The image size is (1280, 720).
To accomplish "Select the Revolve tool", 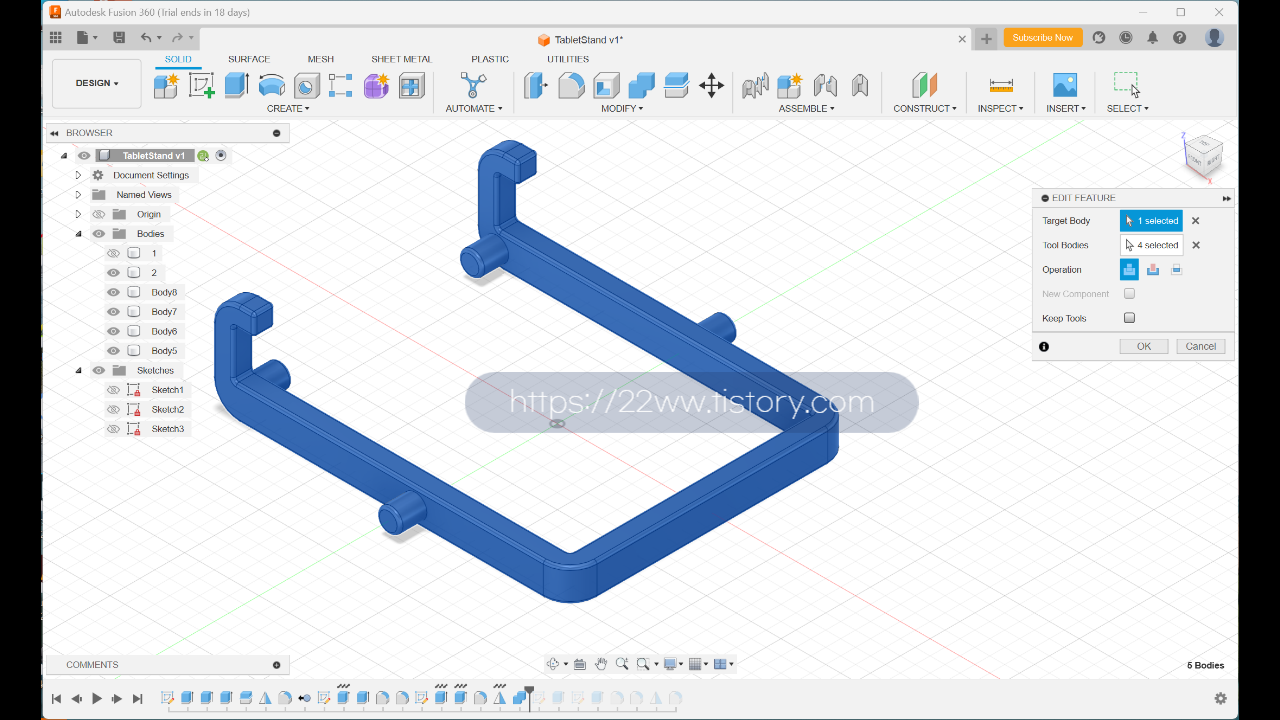I will tap(271, 86).
